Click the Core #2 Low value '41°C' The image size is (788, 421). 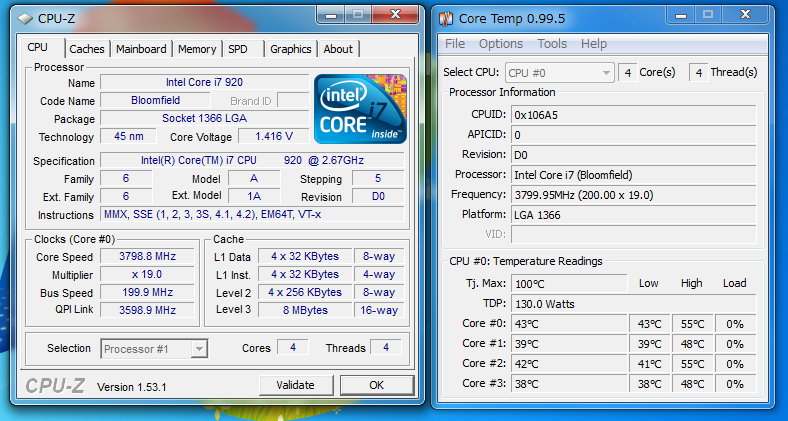click(650, 364)
